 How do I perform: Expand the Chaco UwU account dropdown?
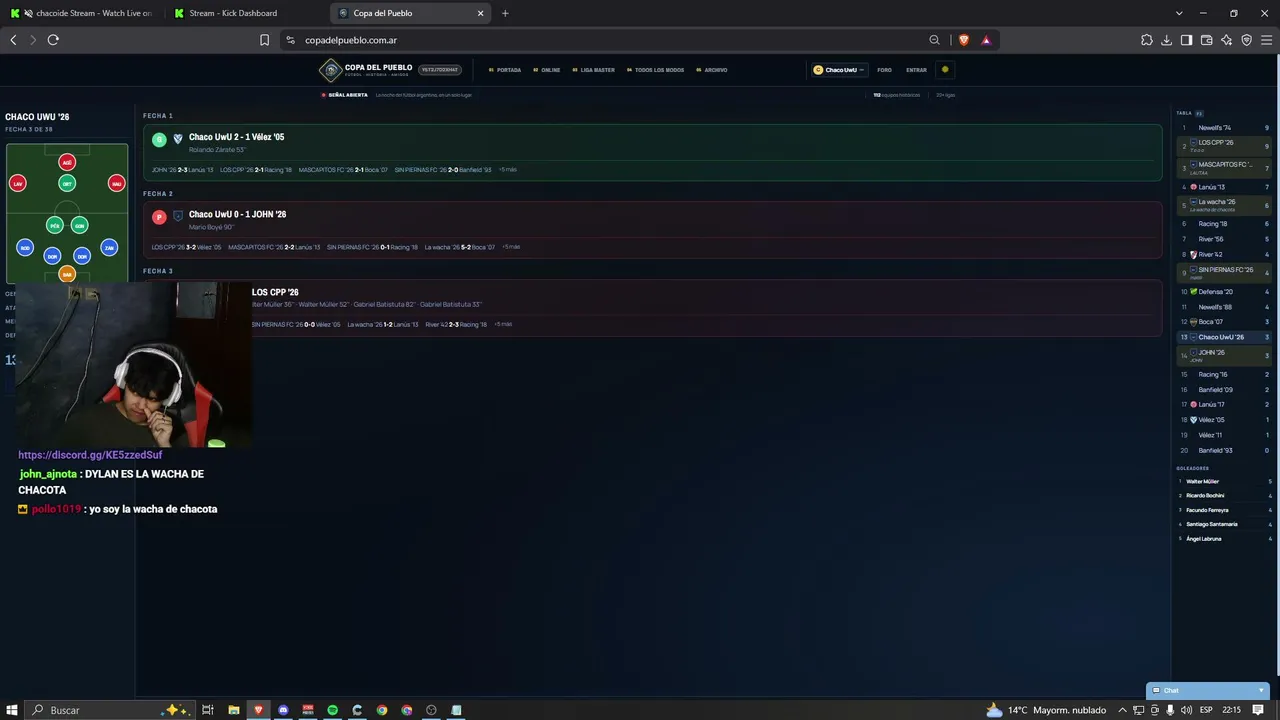point(838,70)
